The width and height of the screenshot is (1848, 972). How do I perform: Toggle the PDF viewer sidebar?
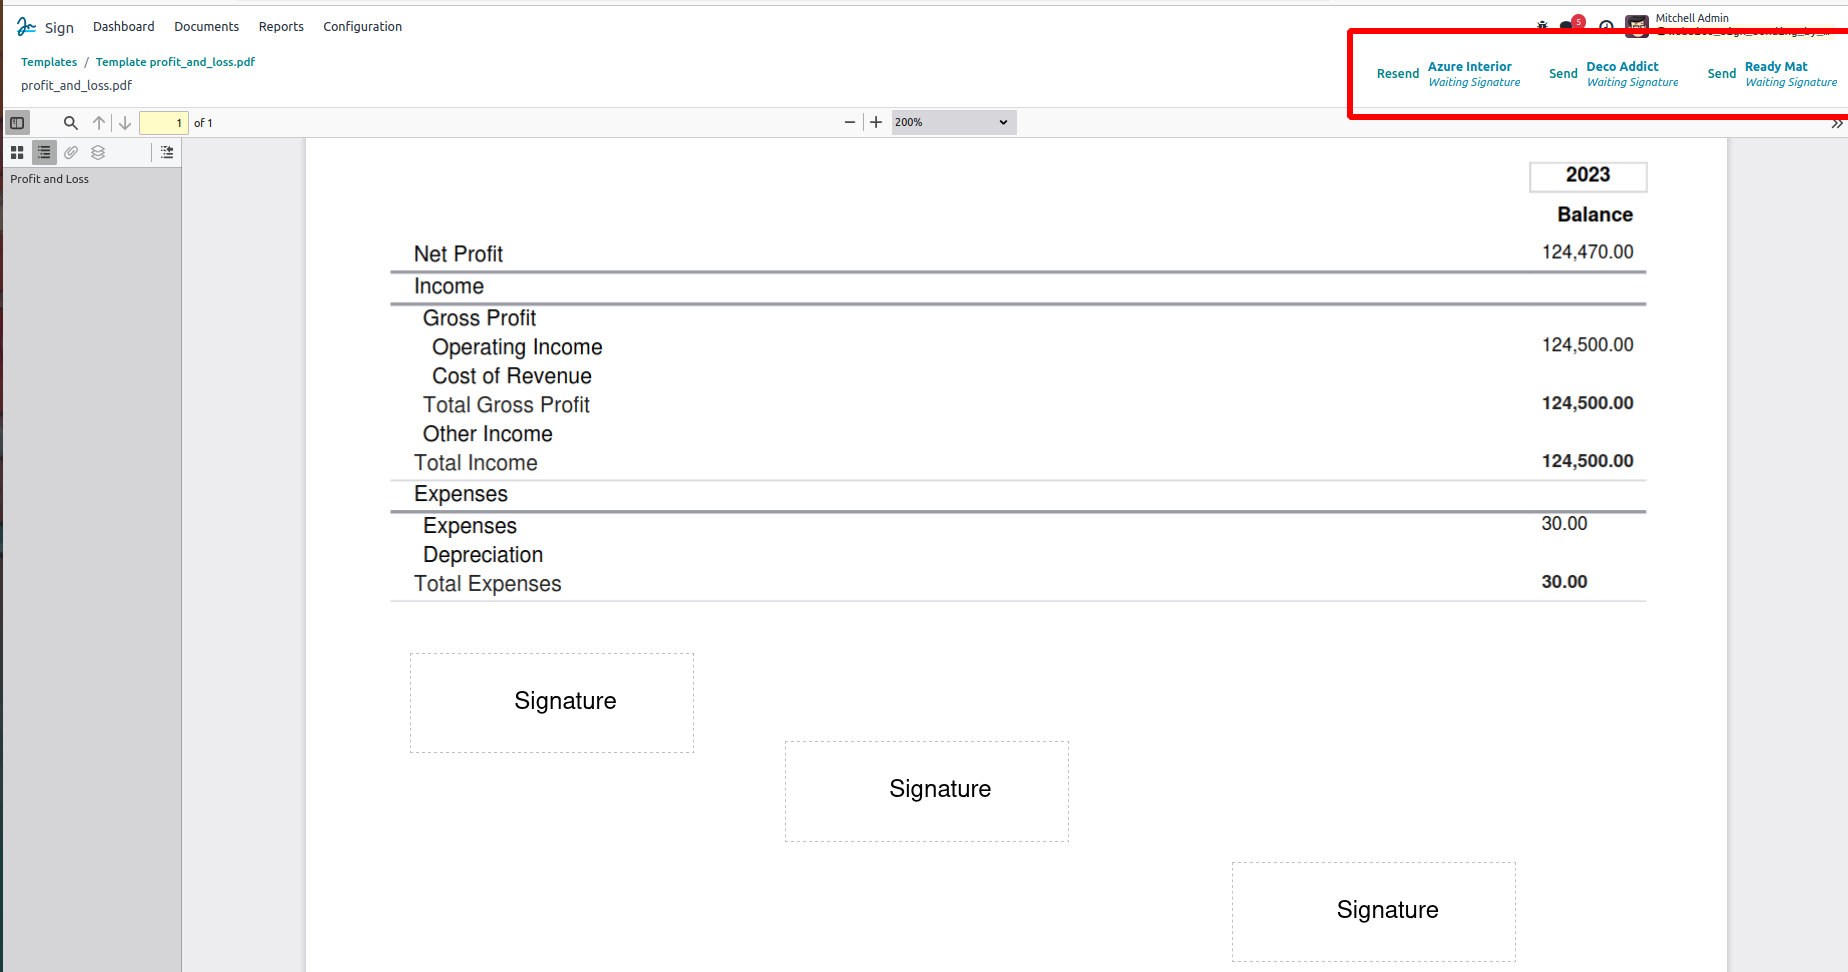tap(17, 123)
